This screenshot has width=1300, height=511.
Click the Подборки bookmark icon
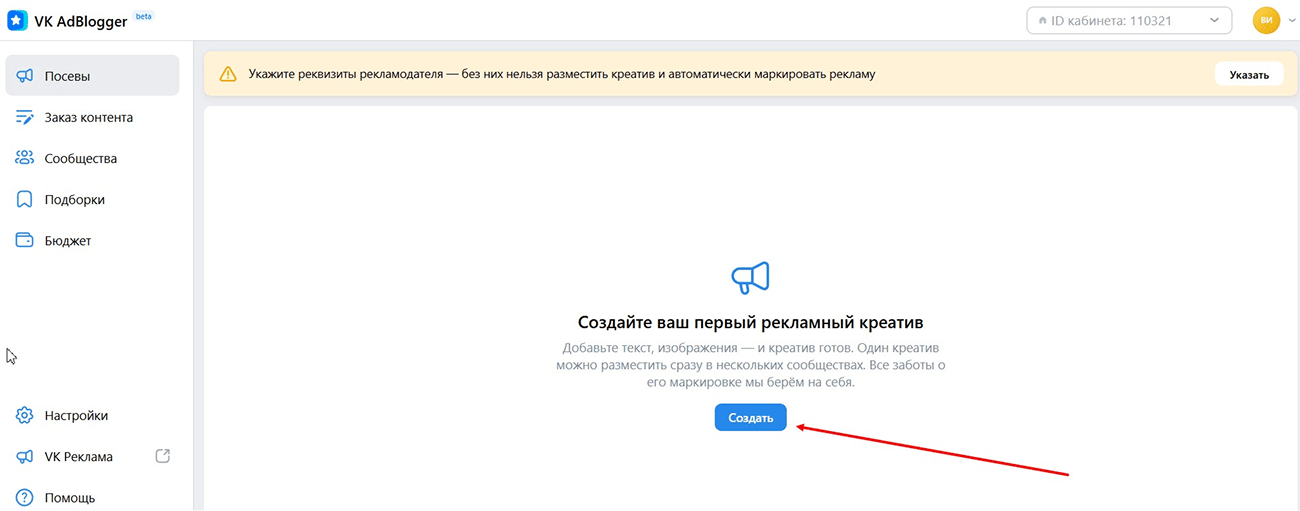pos(25,199)
